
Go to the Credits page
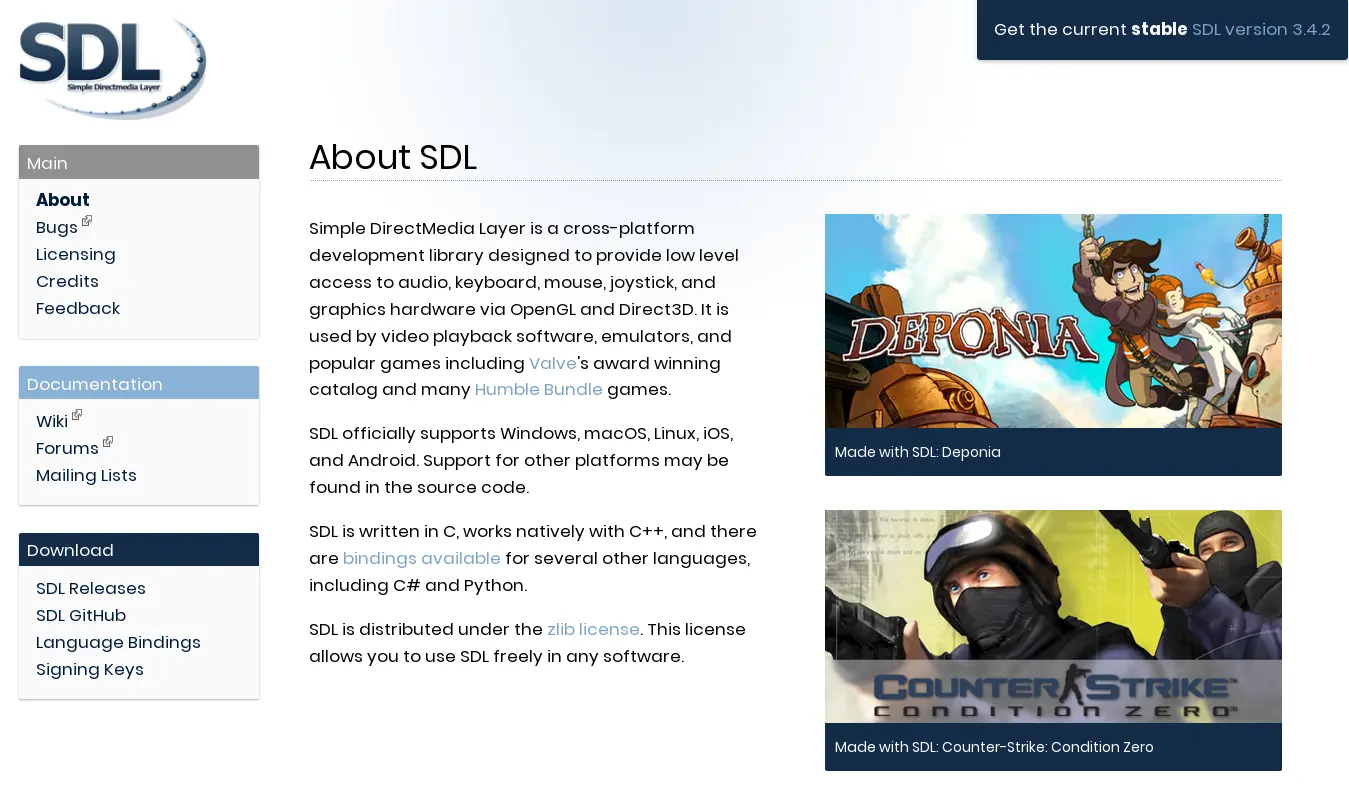[x=67, y=282]
